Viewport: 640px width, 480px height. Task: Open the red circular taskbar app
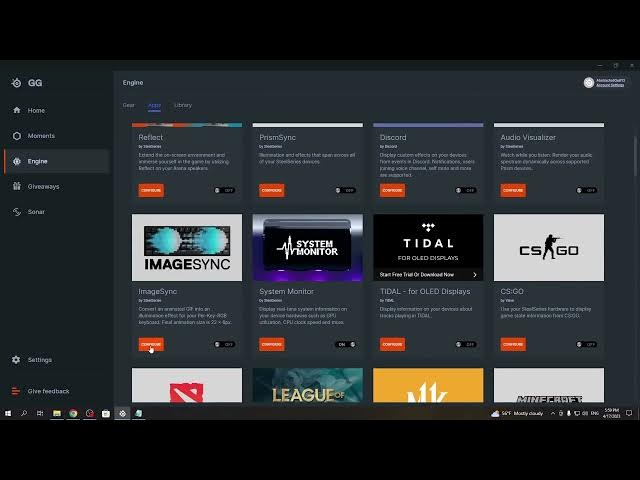click(90, 413)
